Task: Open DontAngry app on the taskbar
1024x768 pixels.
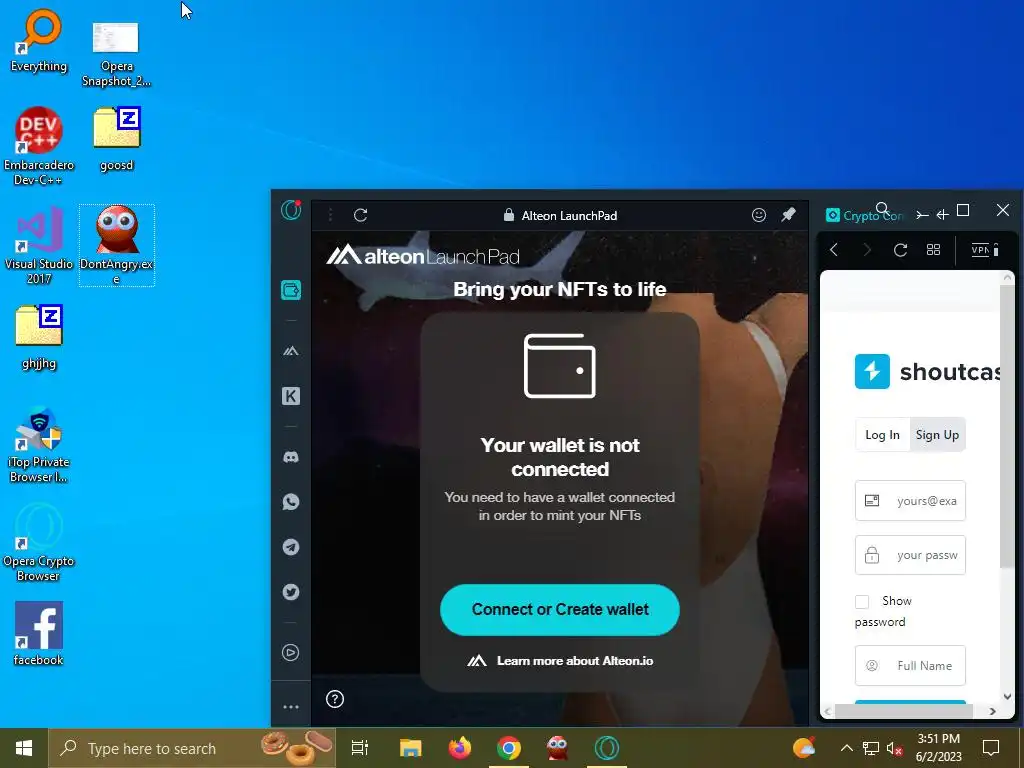Action: [557, 748]
